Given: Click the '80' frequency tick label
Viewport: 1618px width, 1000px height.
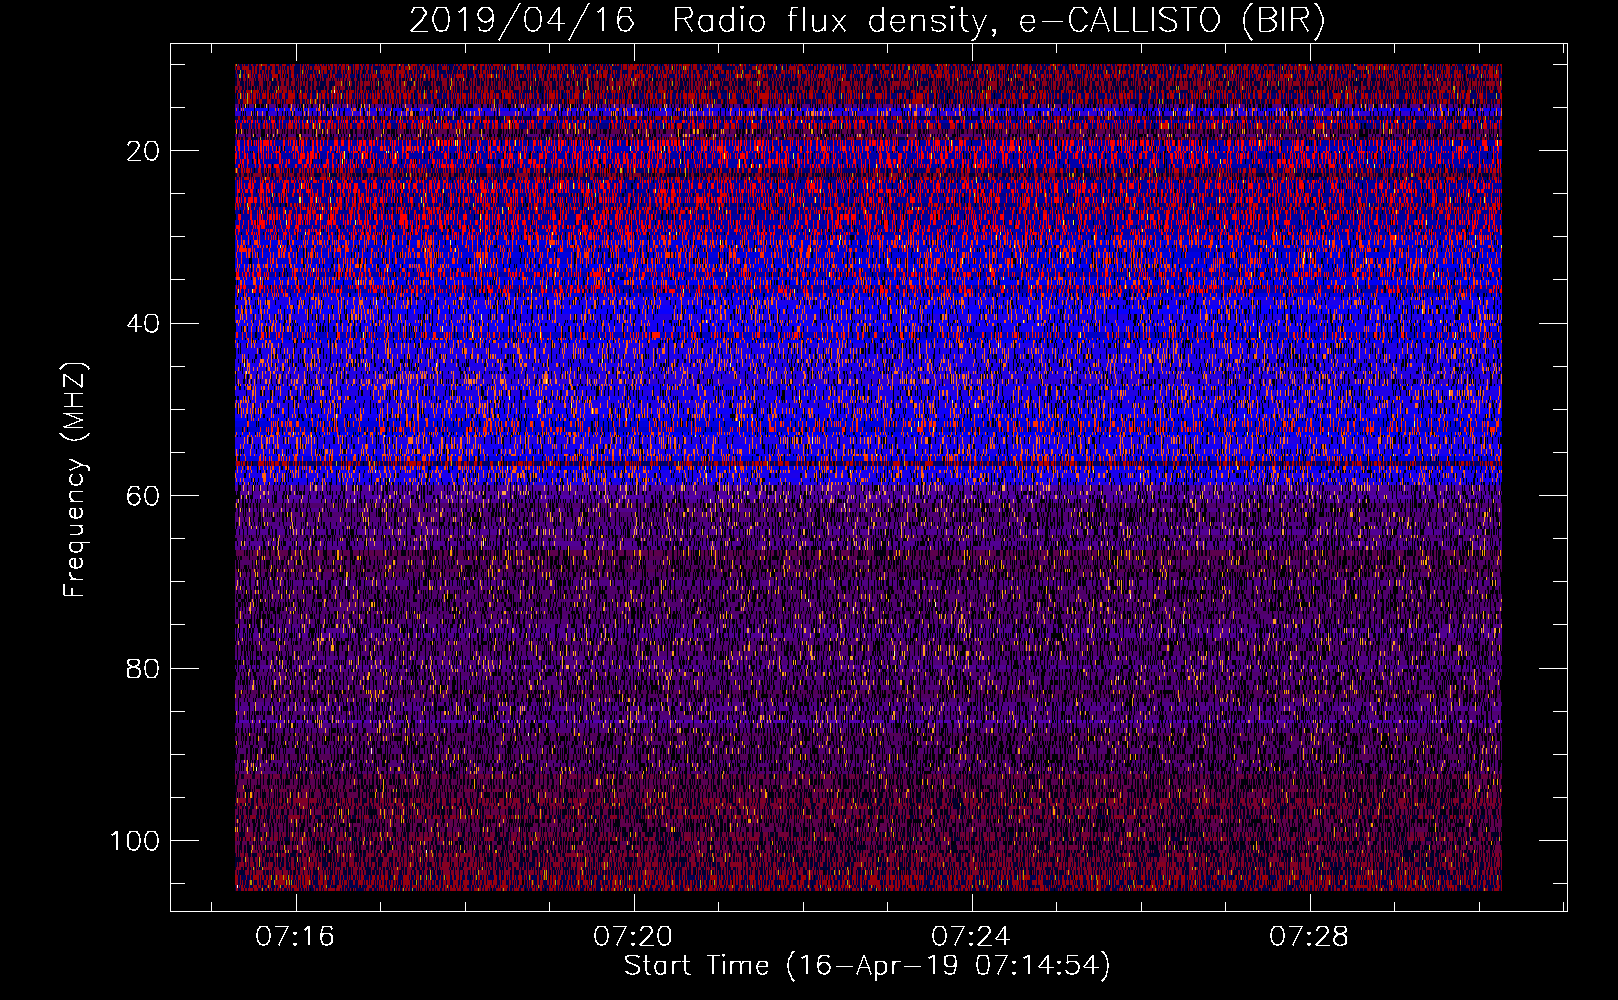Looking at the screenshot, I should pos(144,668).
